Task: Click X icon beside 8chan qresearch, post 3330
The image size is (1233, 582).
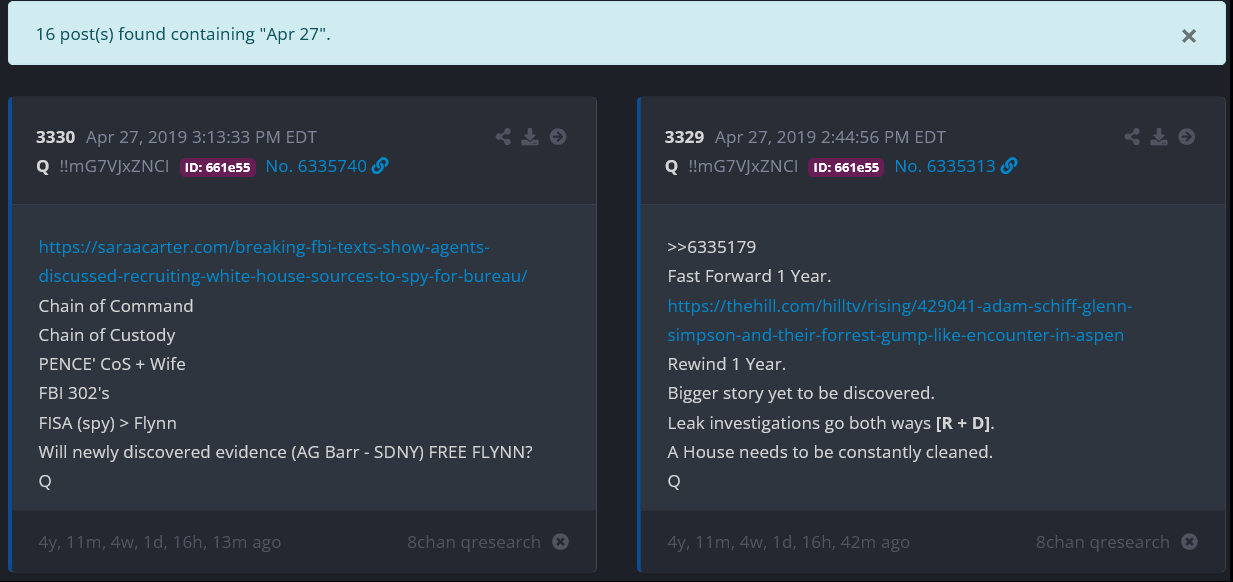Action: point(561,542)
